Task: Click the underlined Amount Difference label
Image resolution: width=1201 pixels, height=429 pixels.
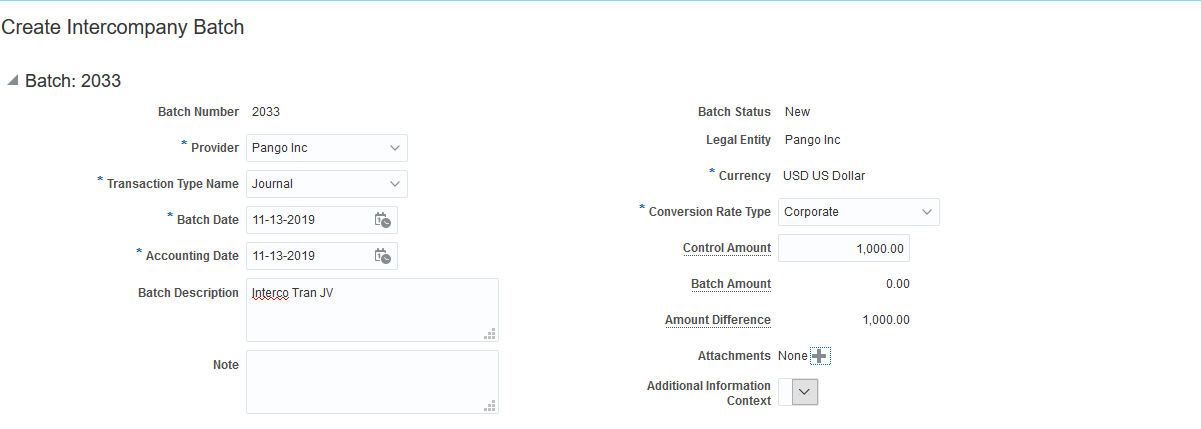Action: coord(717,320)
